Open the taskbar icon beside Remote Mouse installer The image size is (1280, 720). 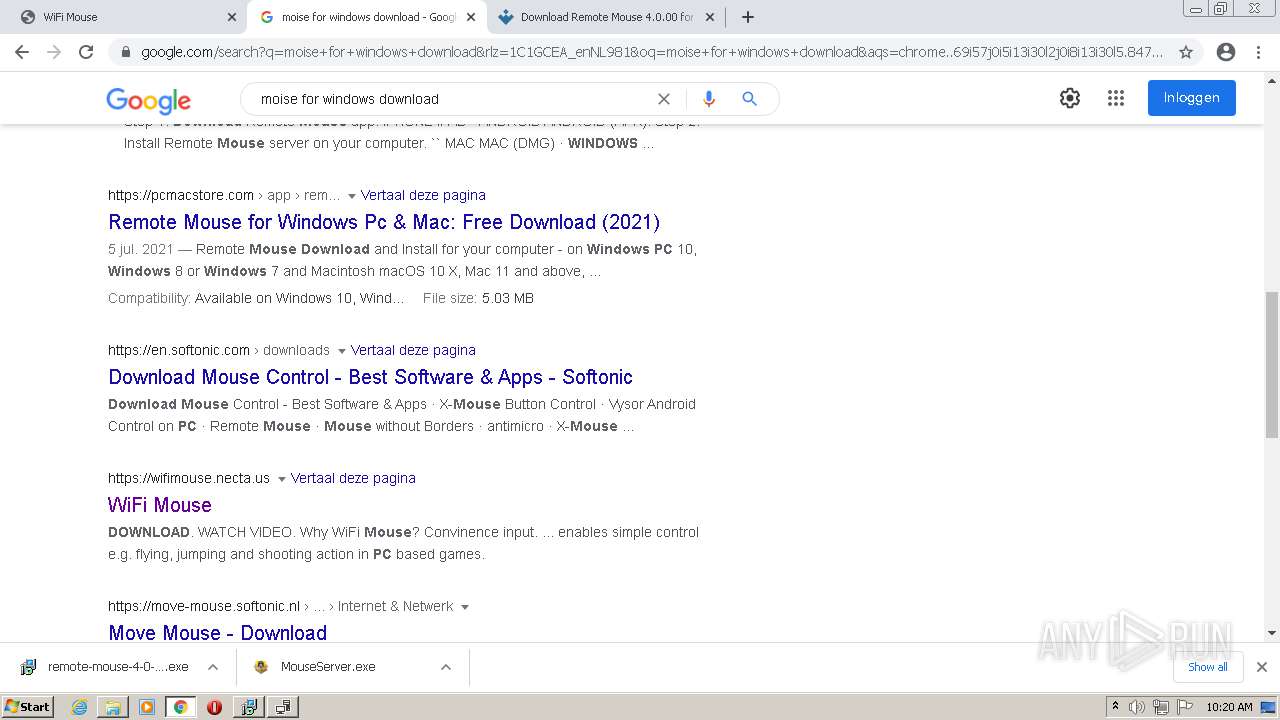tap(283, 707)
